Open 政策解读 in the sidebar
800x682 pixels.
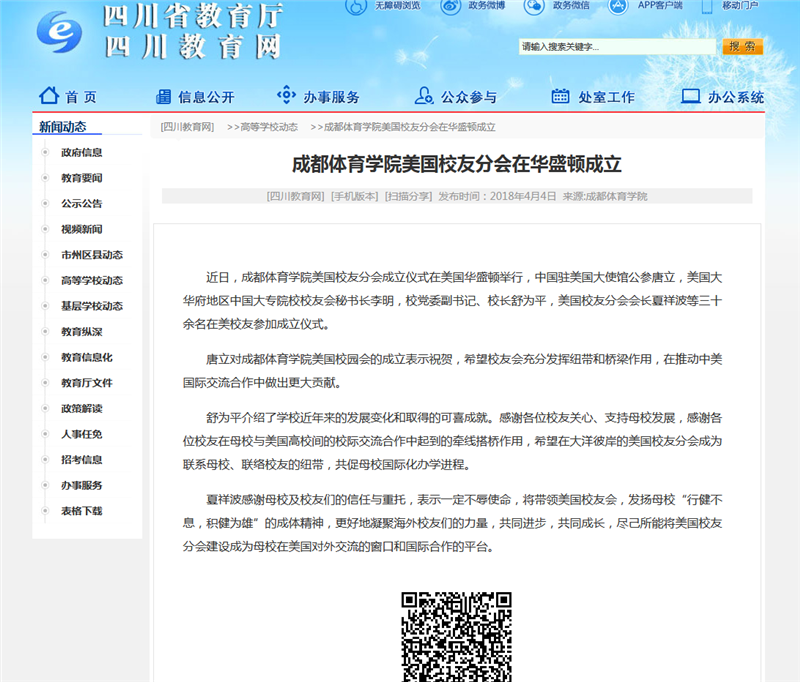tap(82, 409)
